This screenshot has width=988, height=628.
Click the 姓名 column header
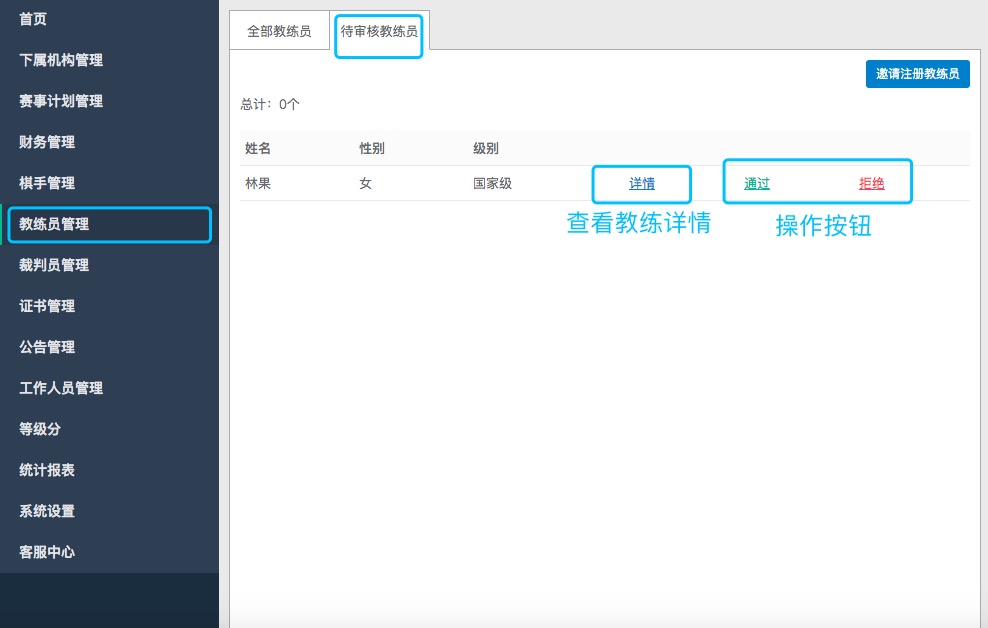coord(258,148)
